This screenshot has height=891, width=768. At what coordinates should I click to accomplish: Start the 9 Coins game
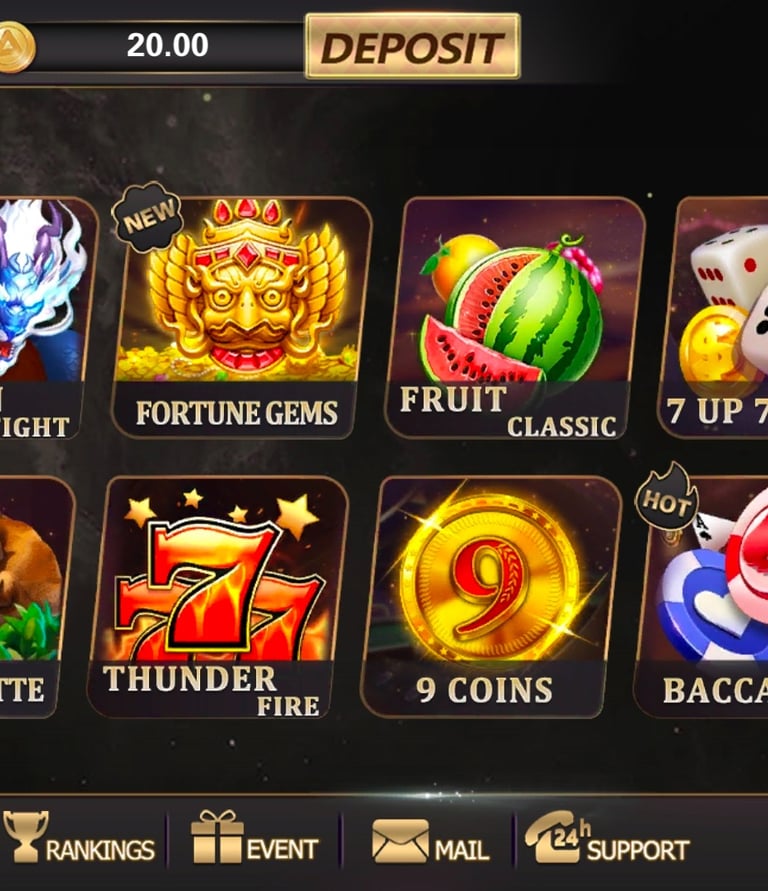[491, 597]
